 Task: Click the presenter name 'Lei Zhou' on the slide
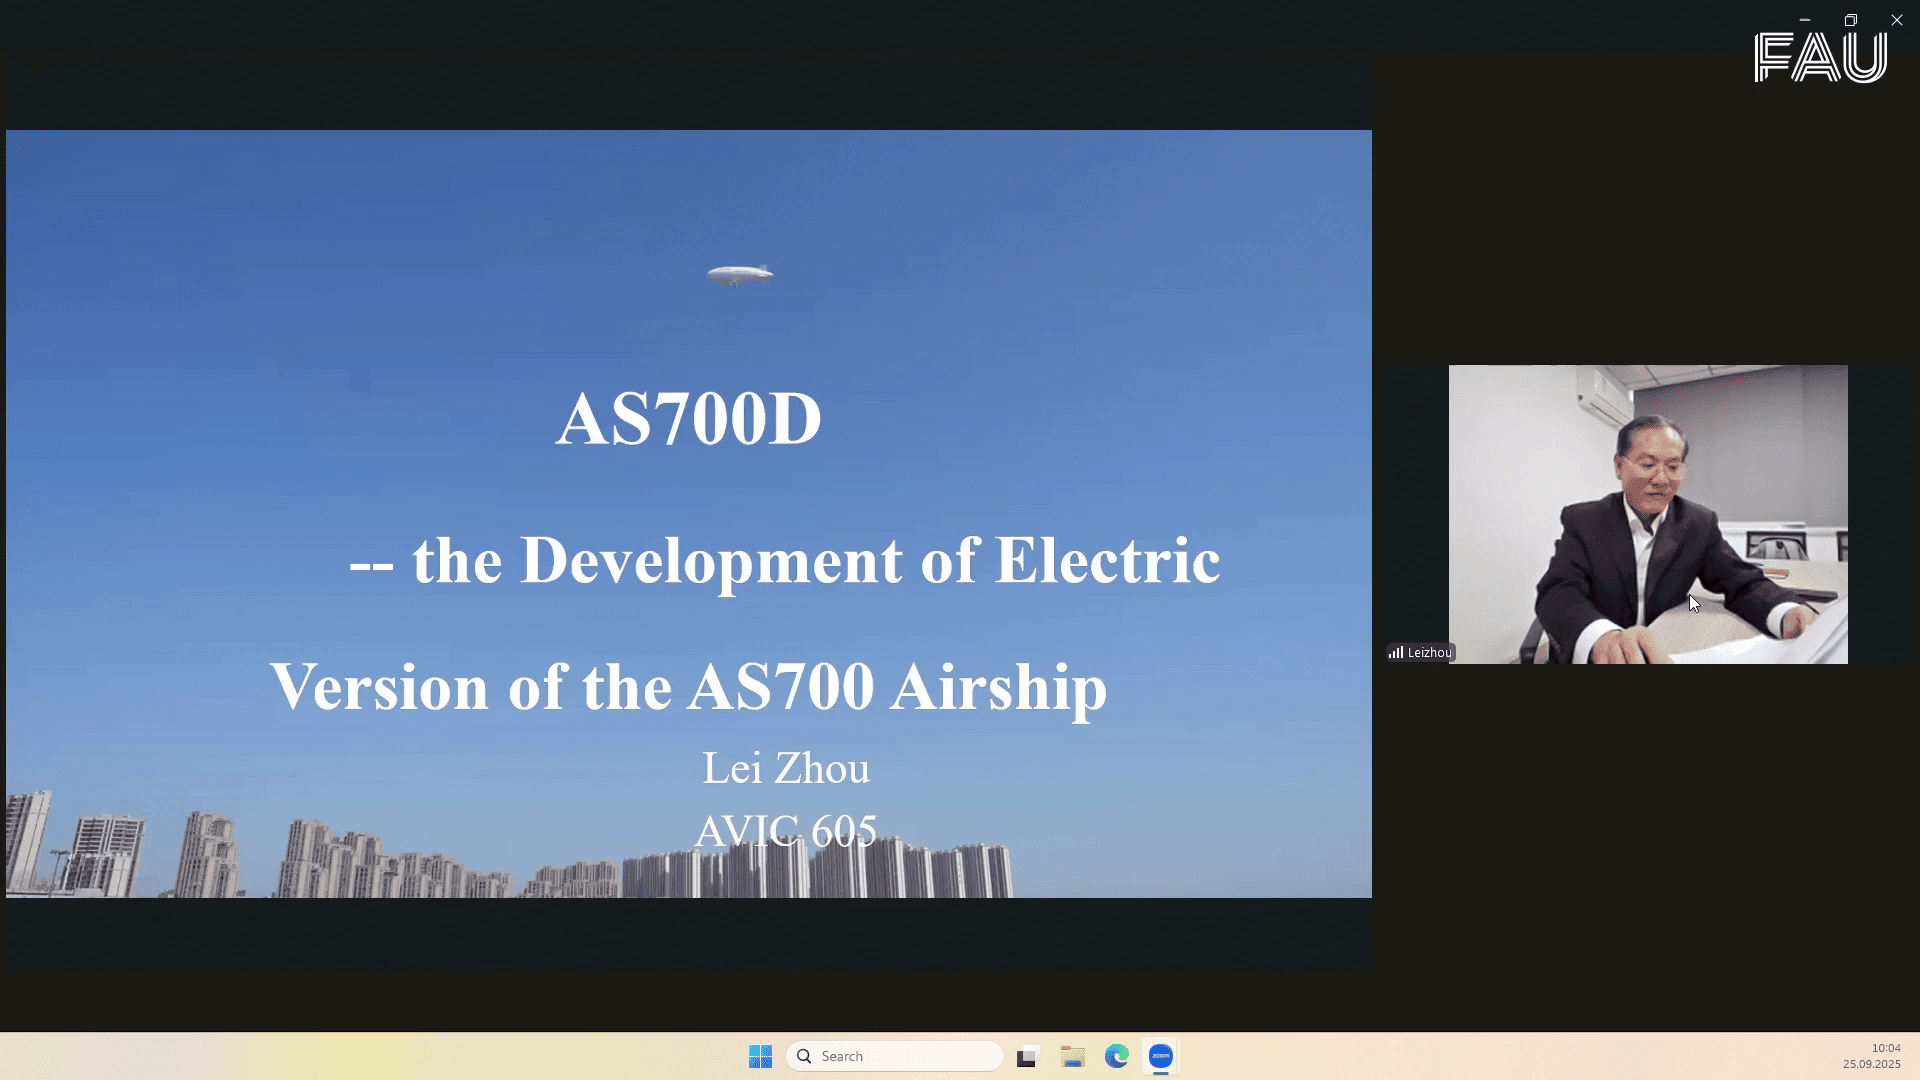coord(787,768)
